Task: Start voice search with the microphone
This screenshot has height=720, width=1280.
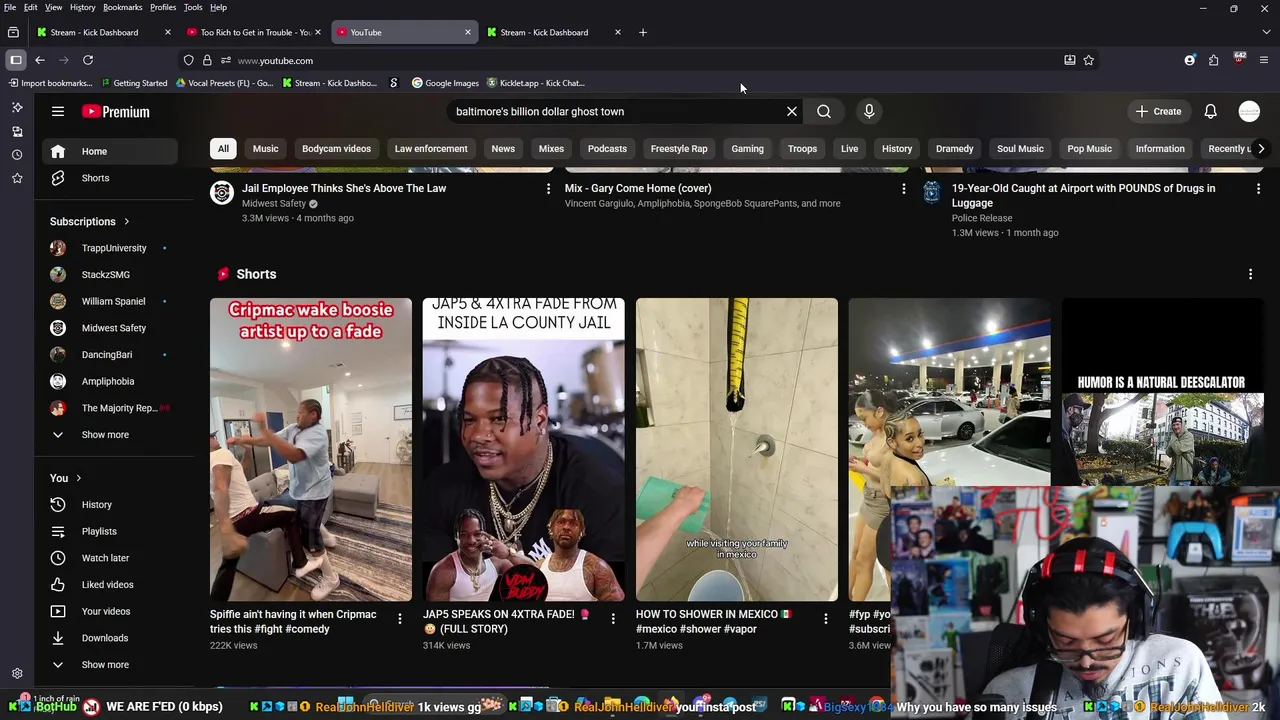Action: click(x=869, y=111)
